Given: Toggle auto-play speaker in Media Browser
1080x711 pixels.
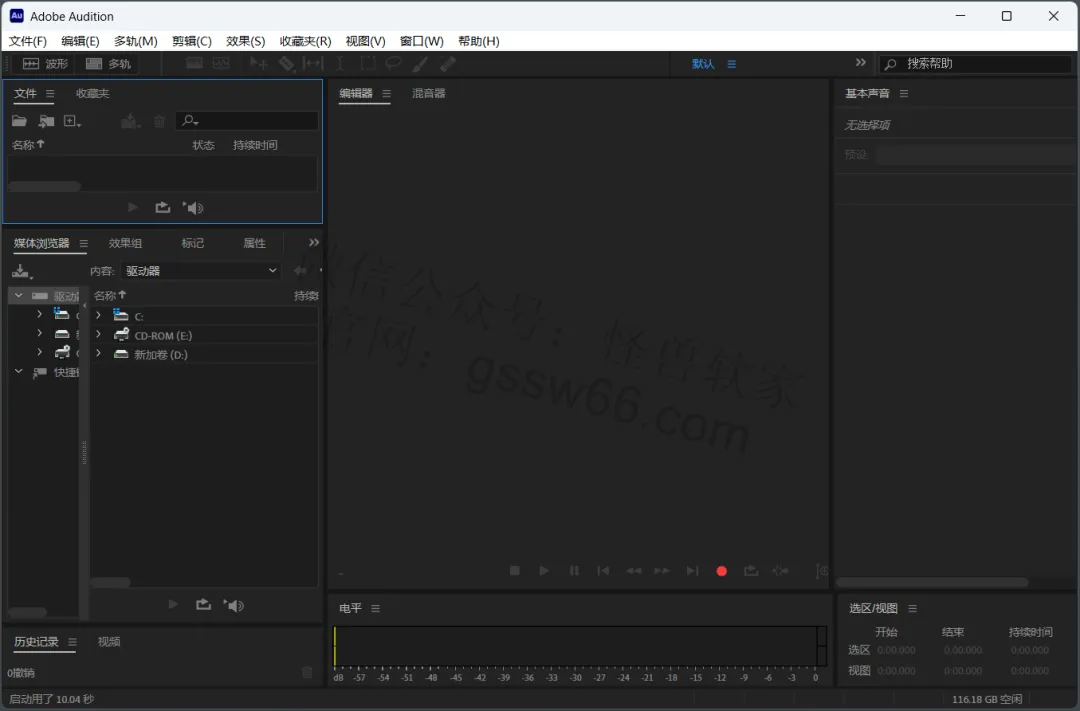Looking at the screenshot, I should tap(233, 605).
